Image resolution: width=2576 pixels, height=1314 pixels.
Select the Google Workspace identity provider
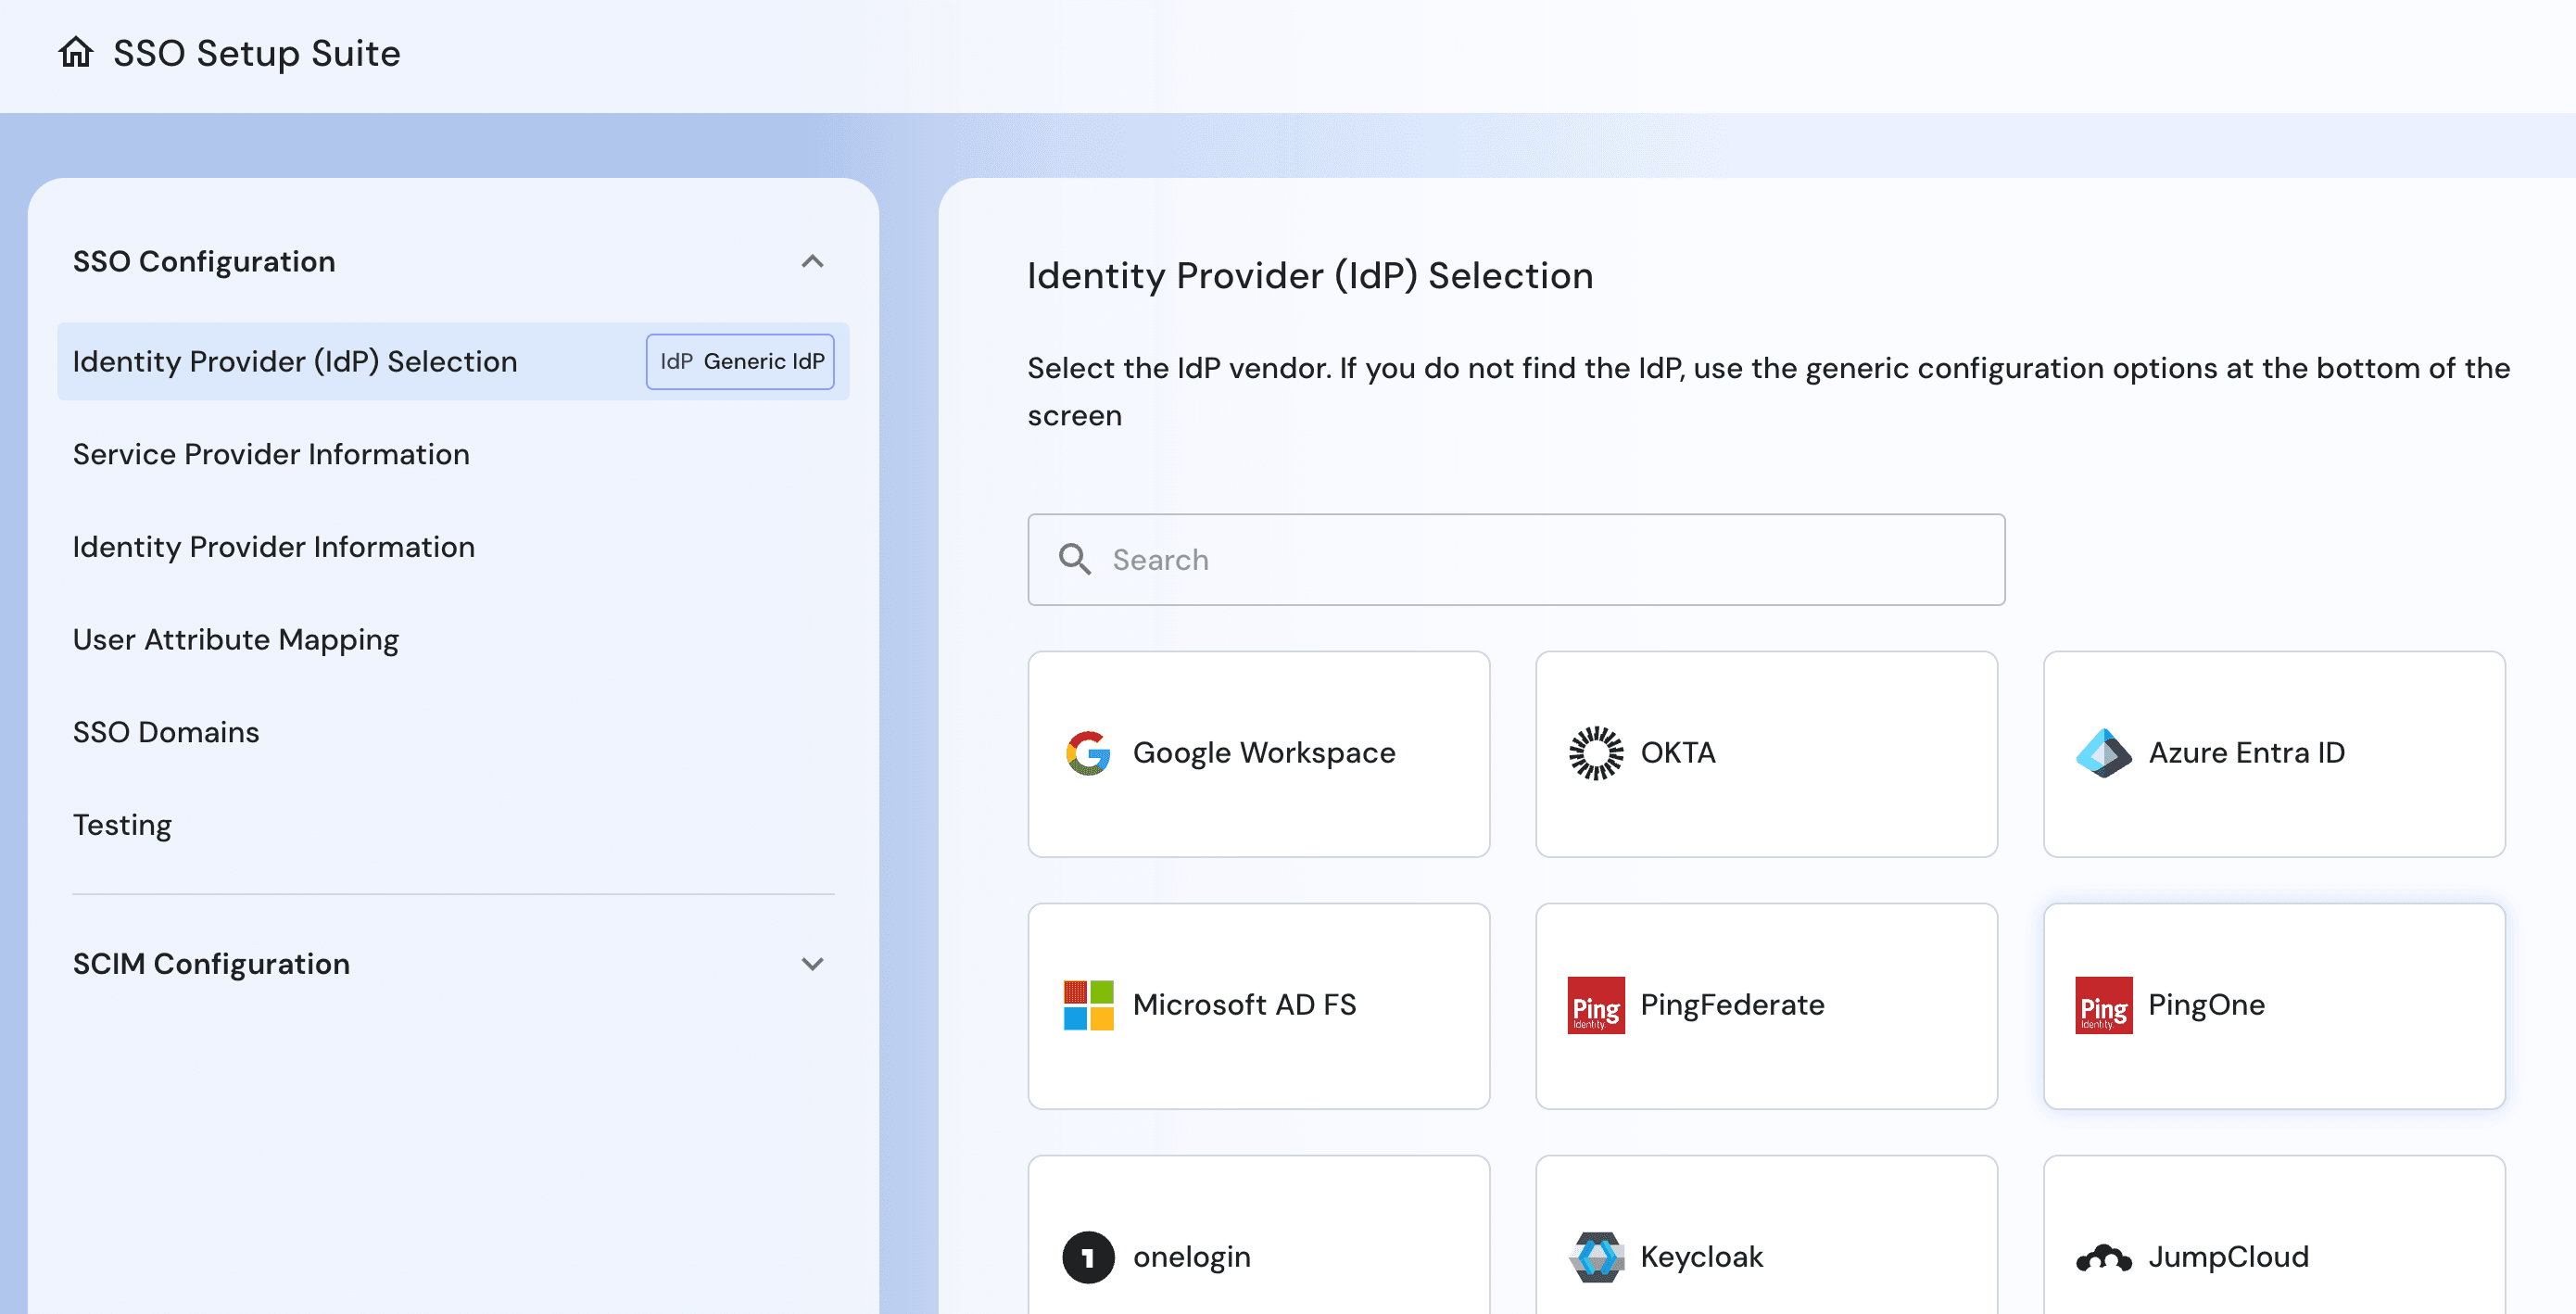click(x=1258, y=753)
